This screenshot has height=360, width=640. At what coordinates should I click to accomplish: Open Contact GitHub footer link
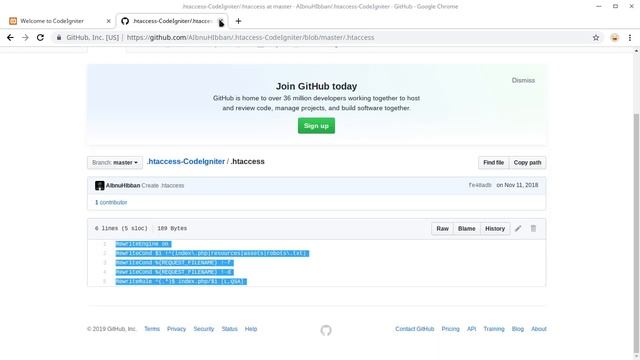415,329
